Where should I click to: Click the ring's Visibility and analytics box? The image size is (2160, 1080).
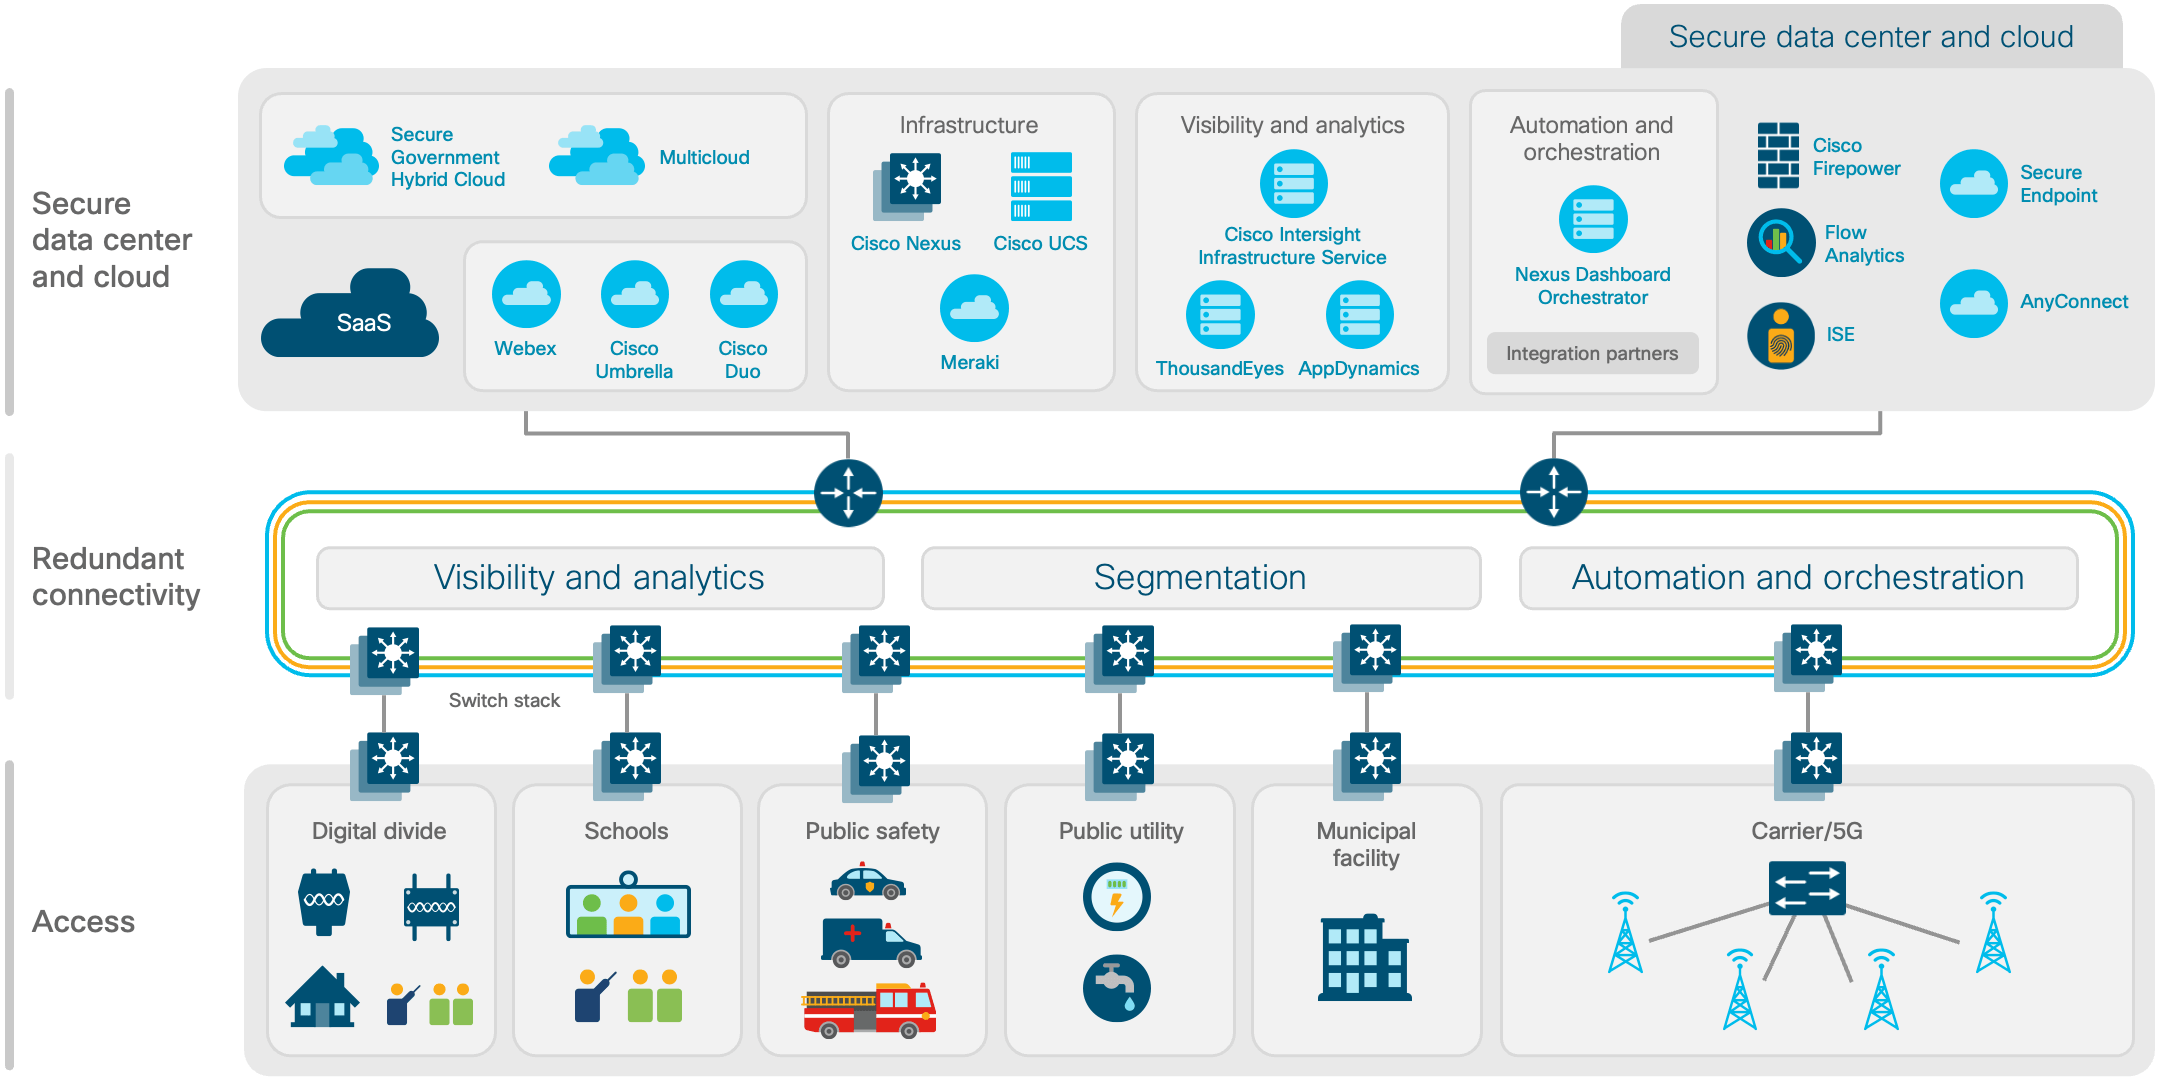pyautogui.click(x=600, y=578)
